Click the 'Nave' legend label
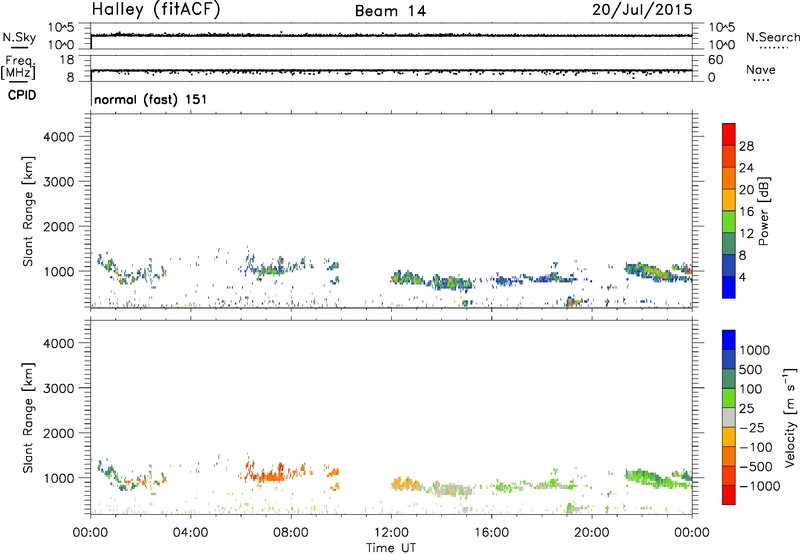800x554 pixels. (x=761, y=69)
